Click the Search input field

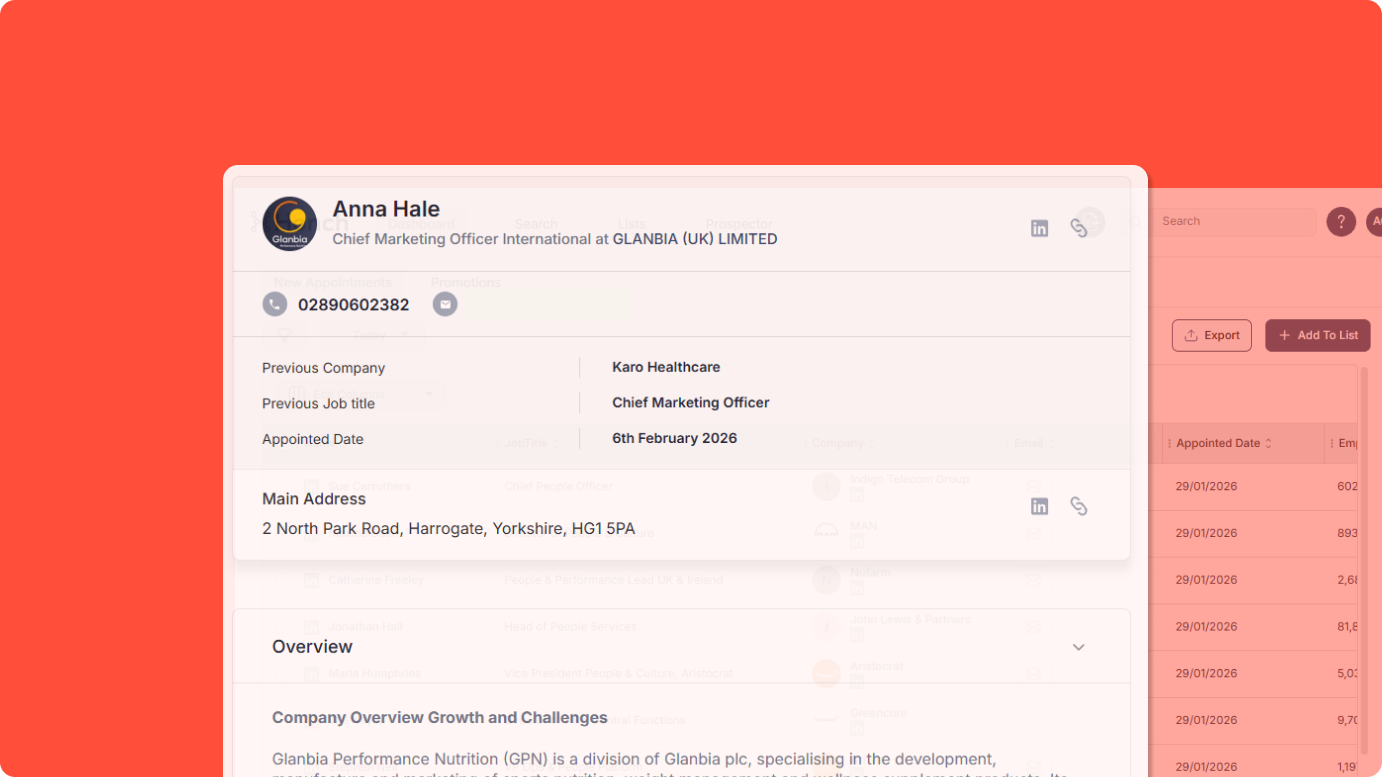1234,222
